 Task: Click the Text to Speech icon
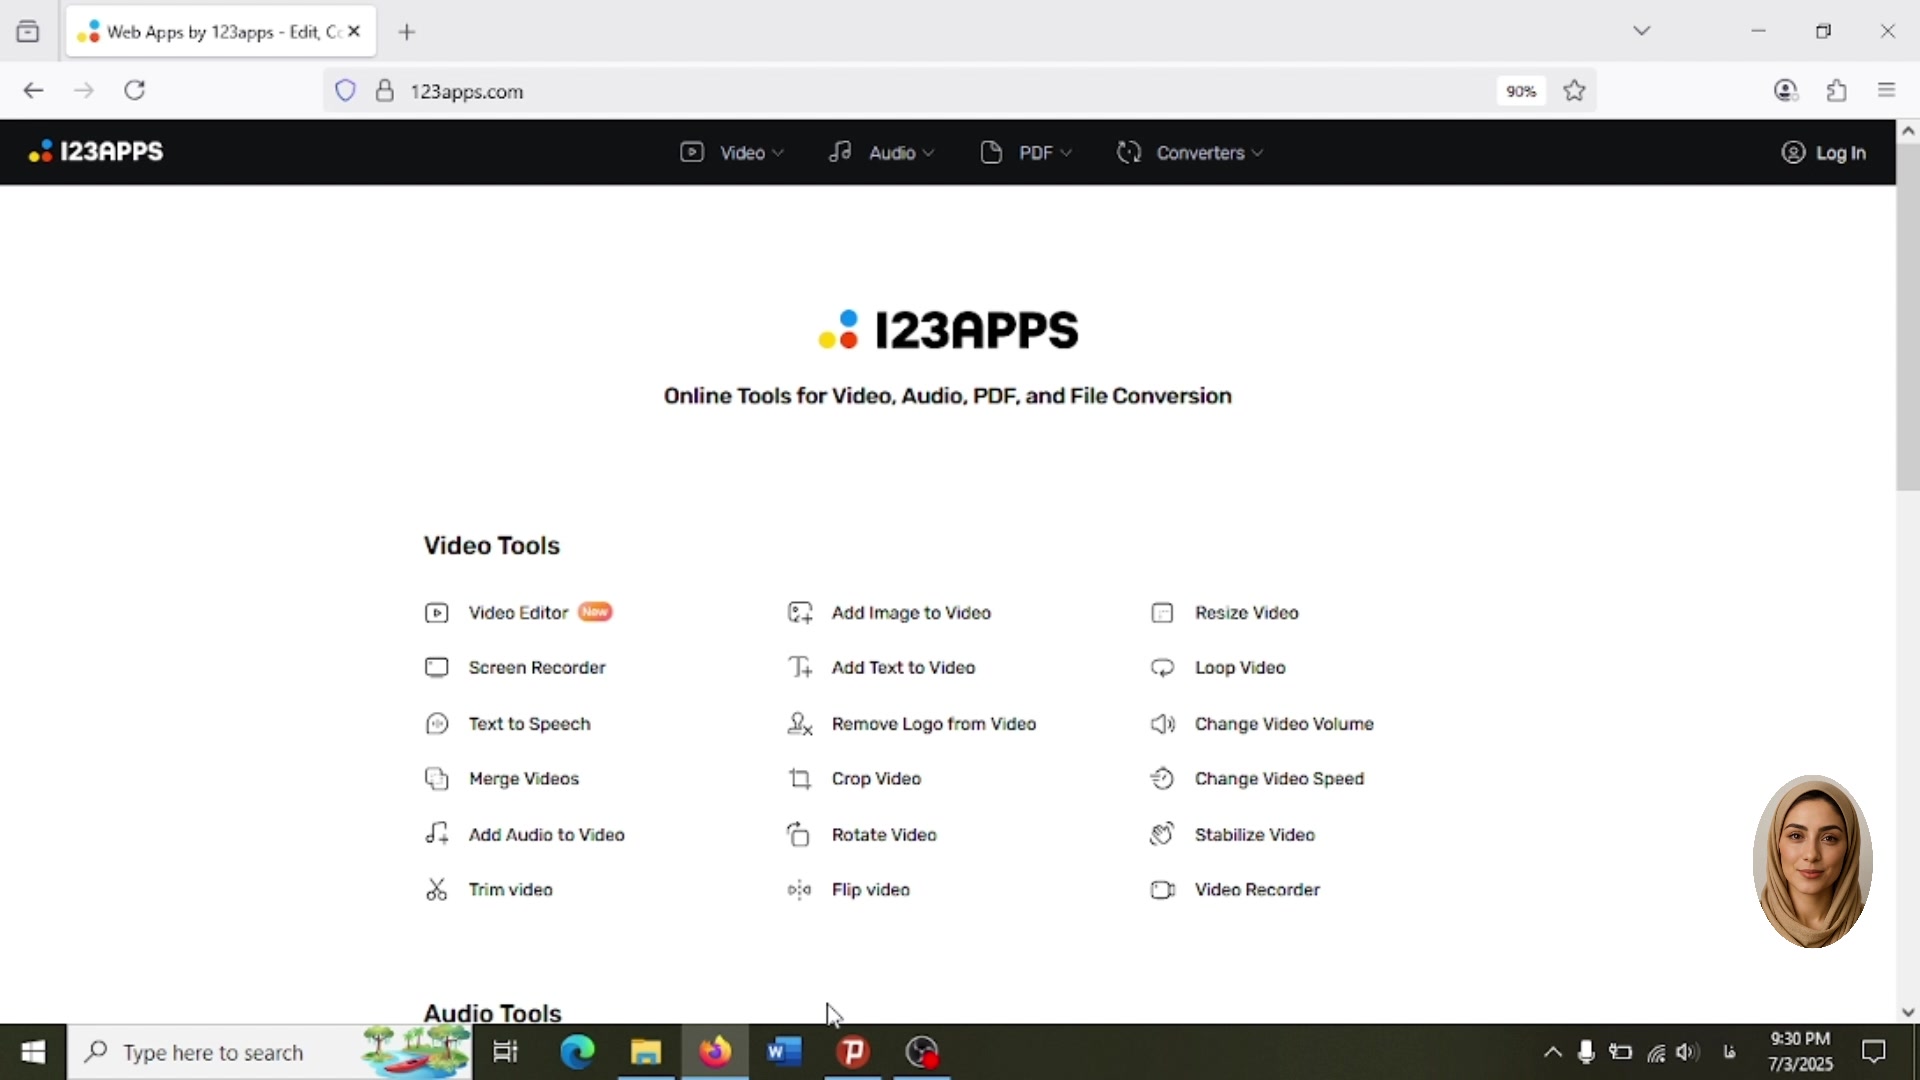tap(436, 724)
